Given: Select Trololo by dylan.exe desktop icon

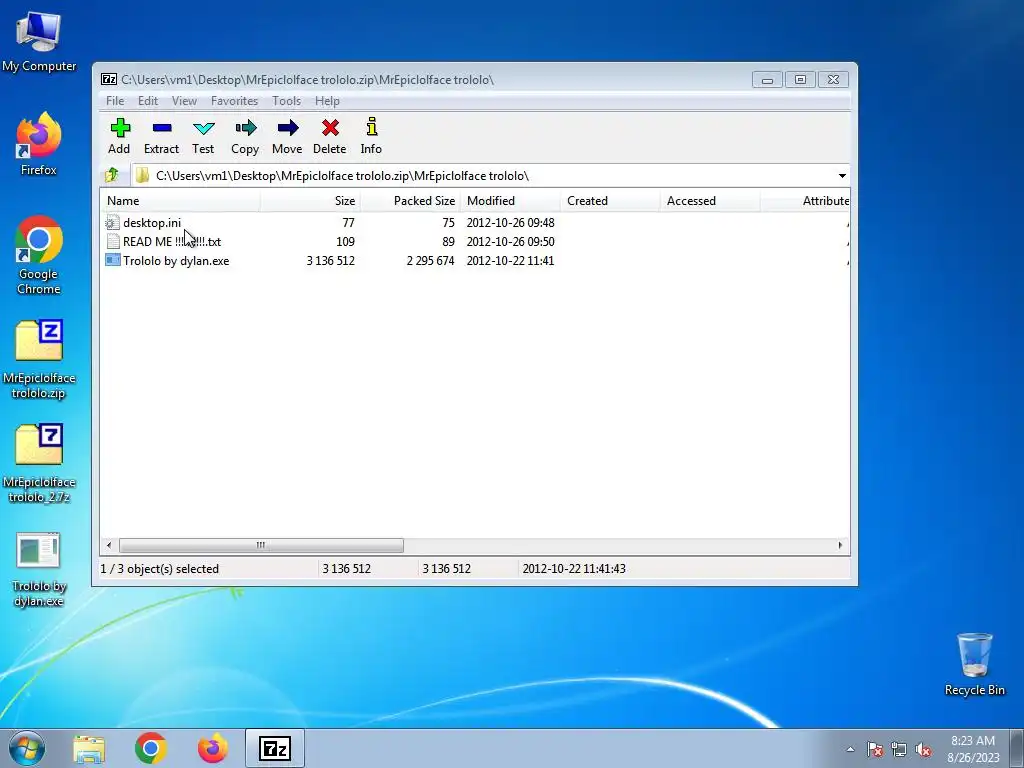Looking at the screenshot, I should click(39, 569).
